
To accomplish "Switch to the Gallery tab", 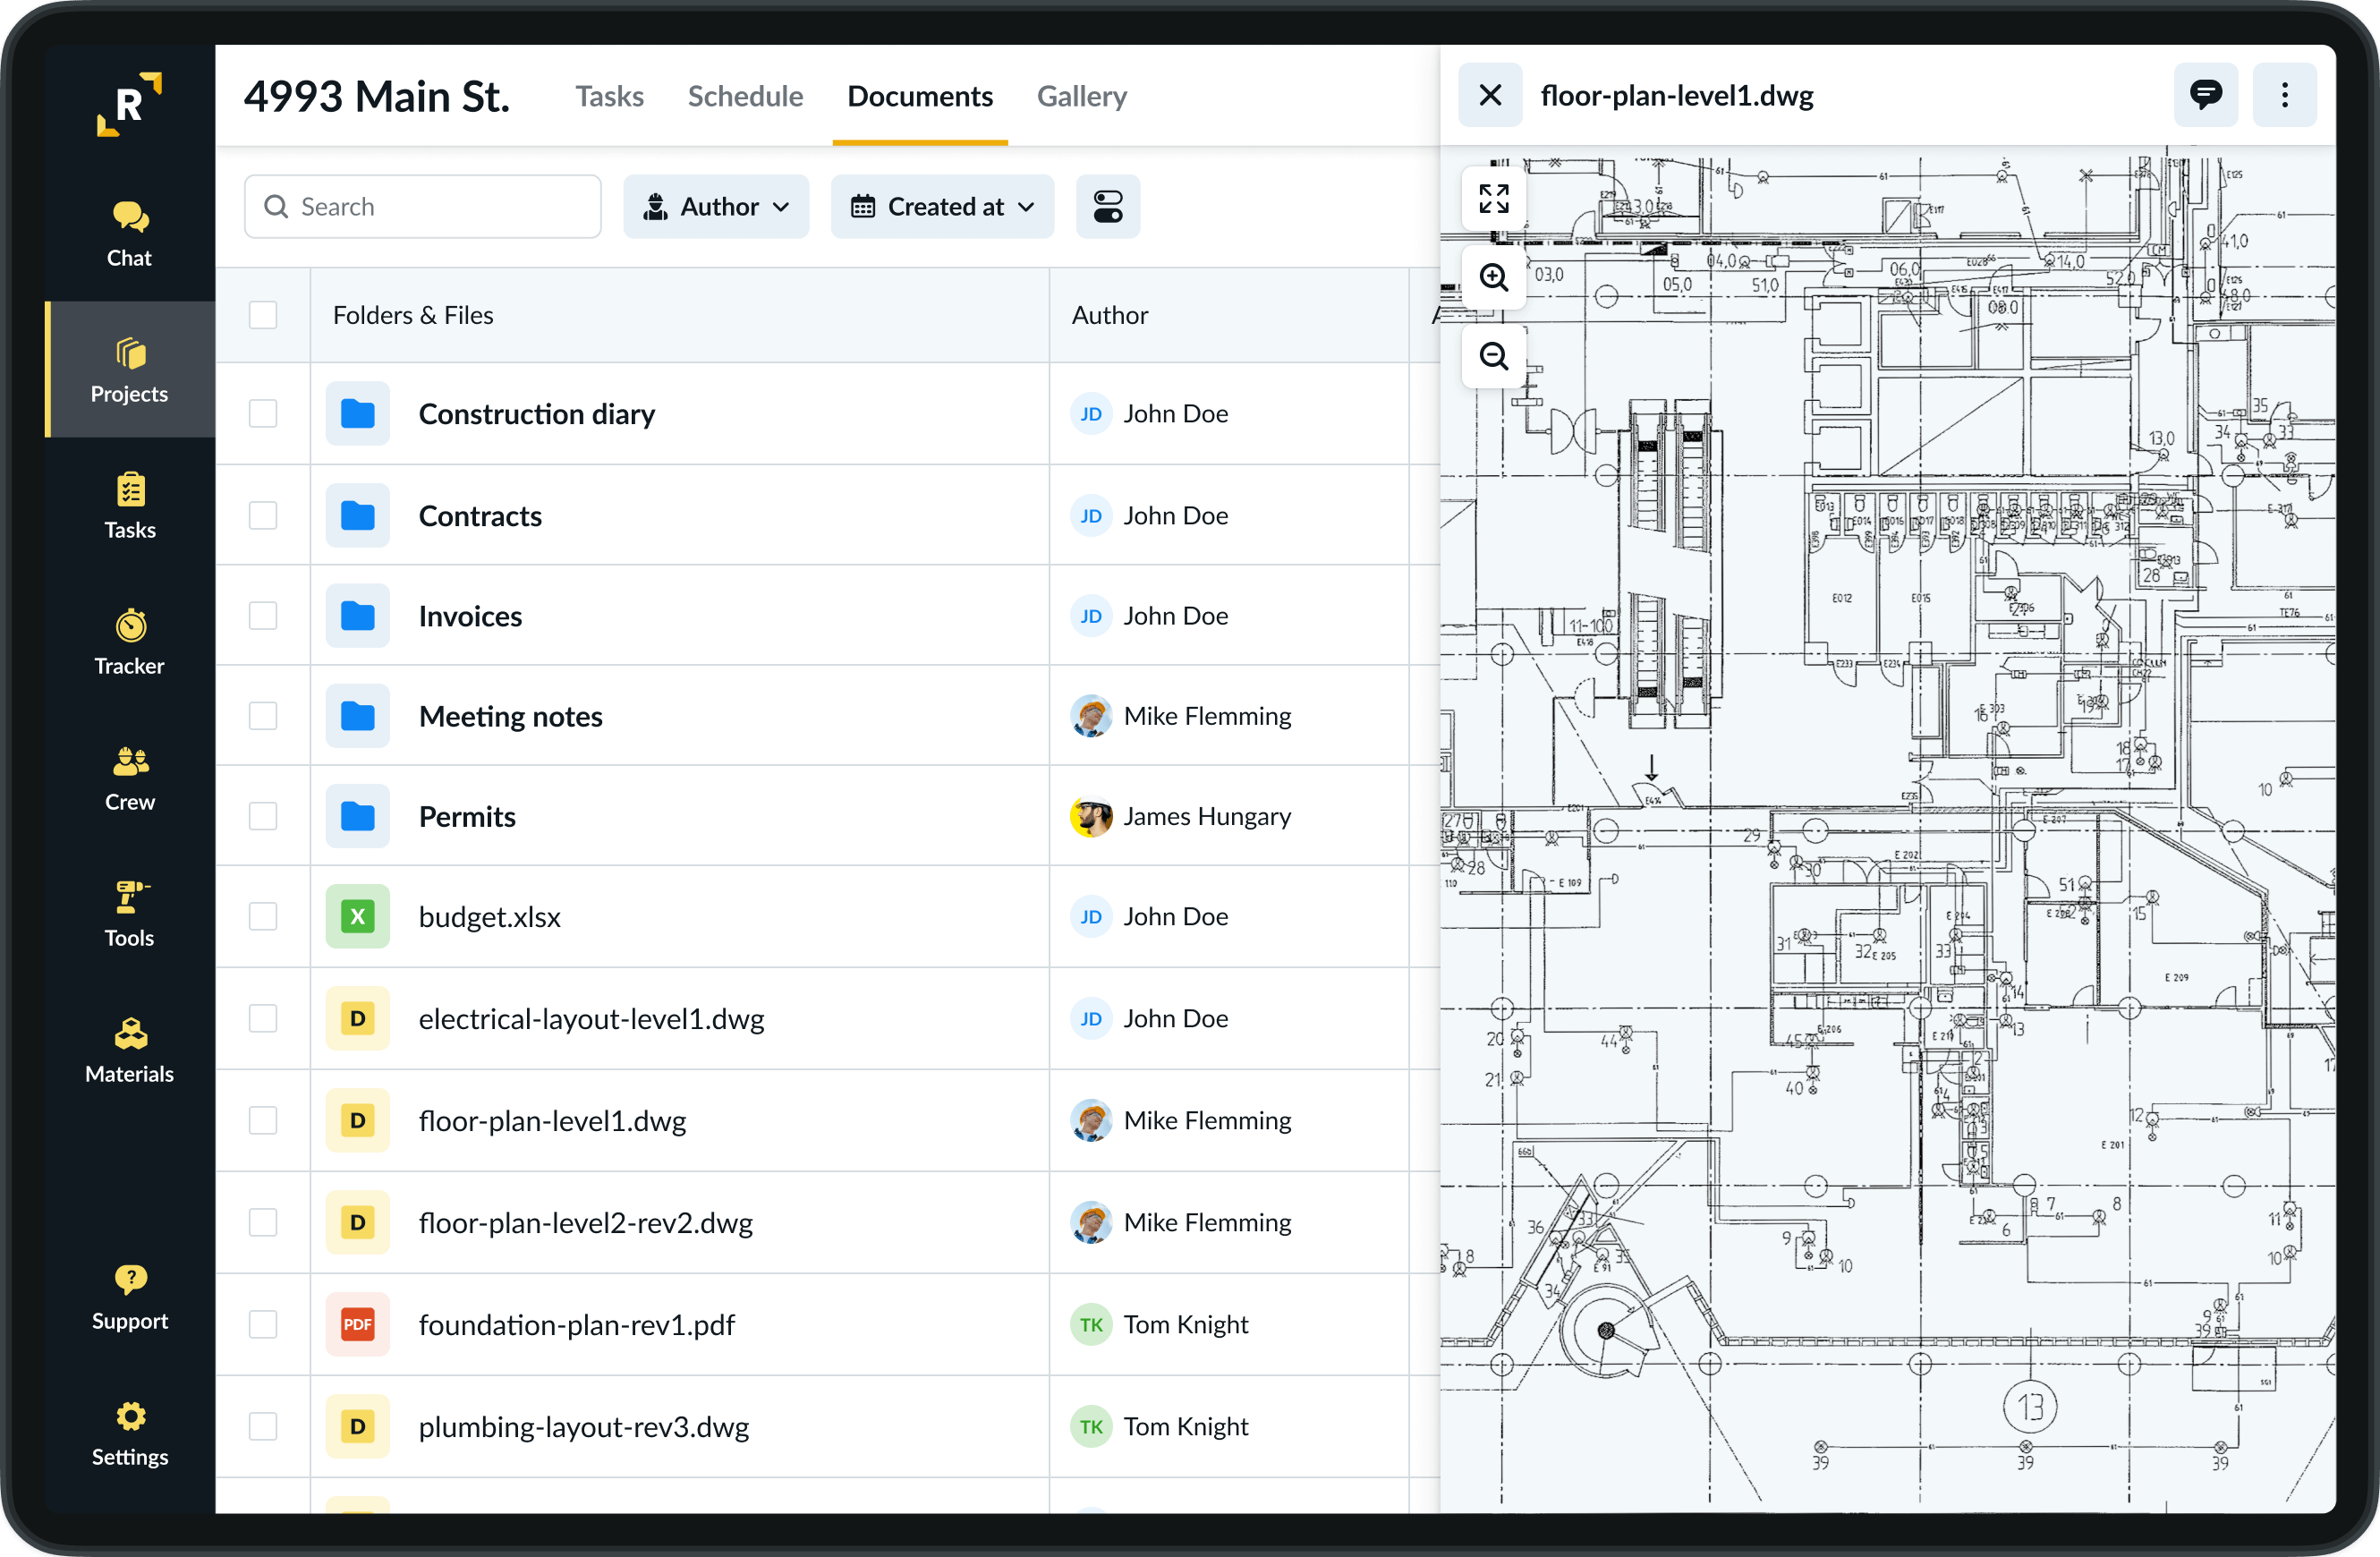I will 1082,96.
